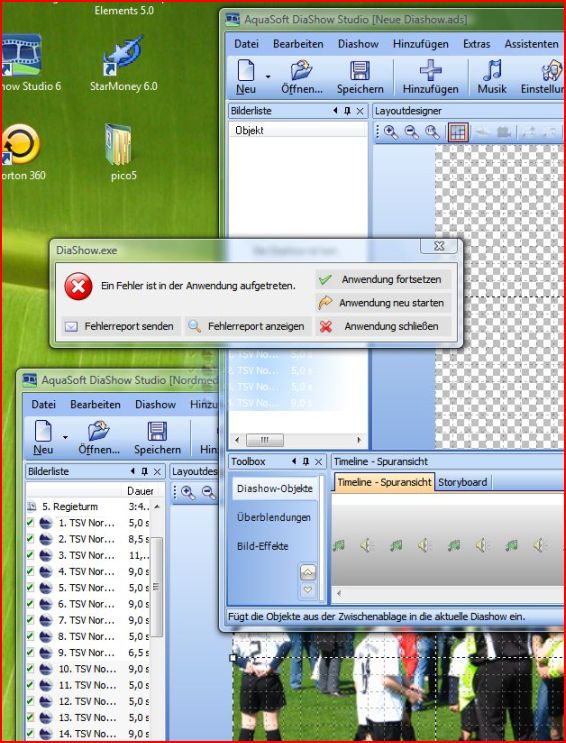Uncheck 6. TSV Nor... checkbox
This screenshot has height=743, width=566.
[x=30, y=604]
